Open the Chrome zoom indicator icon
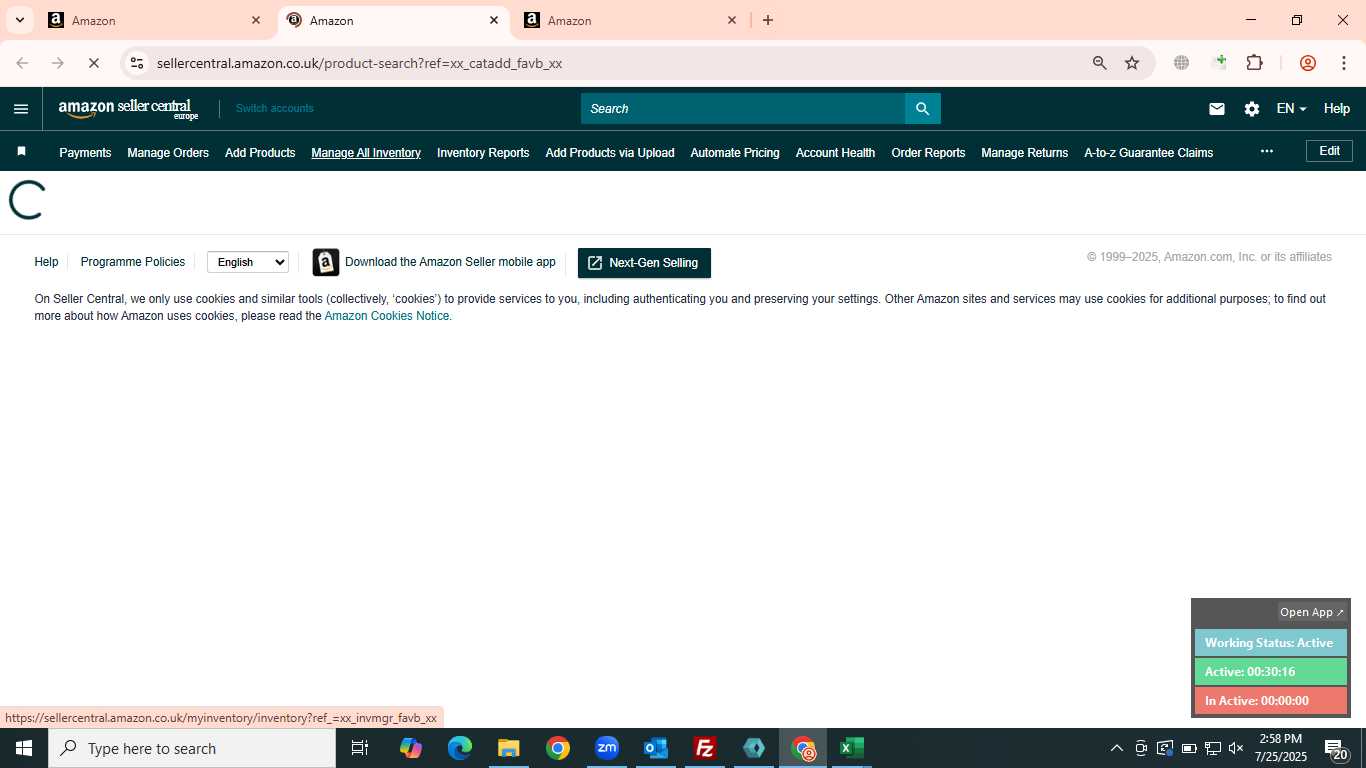This screenshot has height=768, width=1366. coord(1100,63)
